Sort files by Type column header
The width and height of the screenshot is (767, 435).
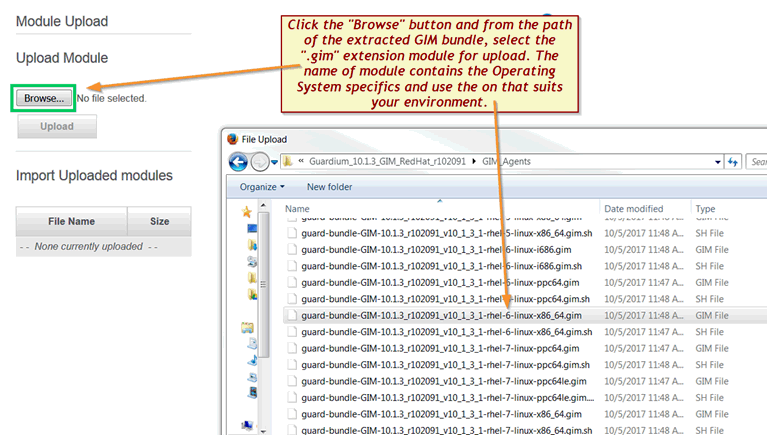705,208
